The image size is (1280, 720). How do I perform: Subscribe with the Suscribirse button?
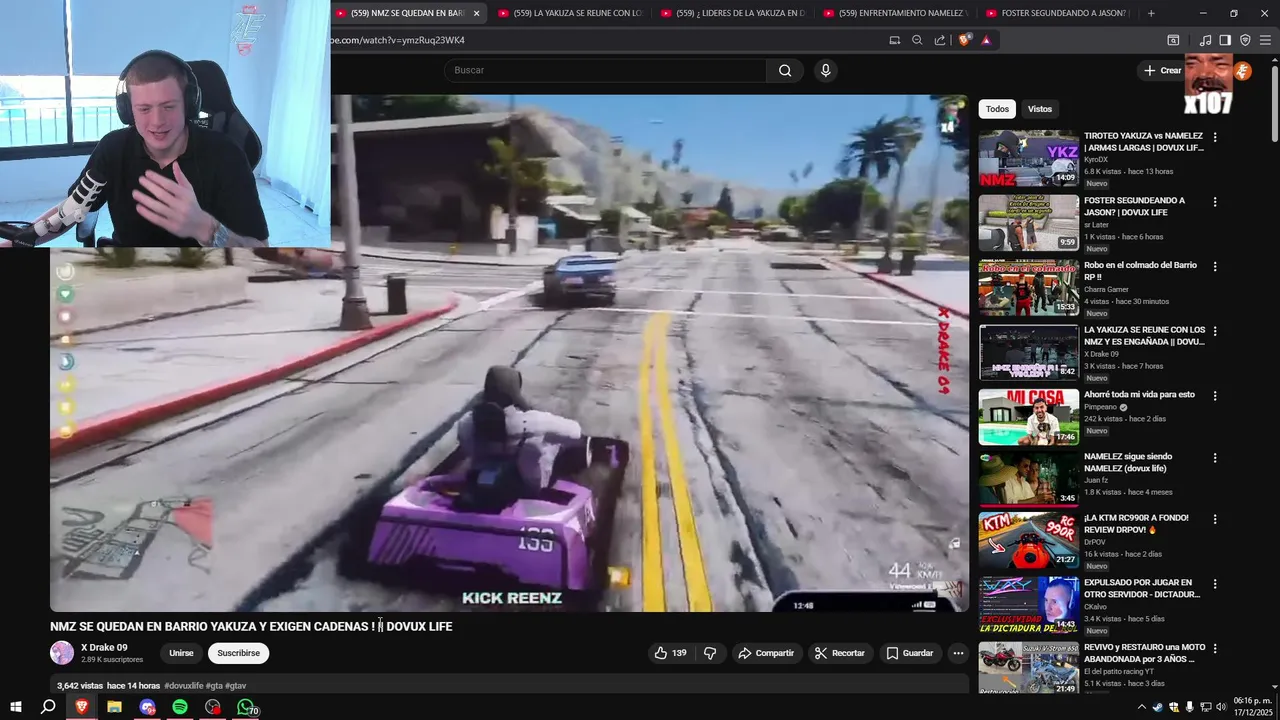click(238, 653)
